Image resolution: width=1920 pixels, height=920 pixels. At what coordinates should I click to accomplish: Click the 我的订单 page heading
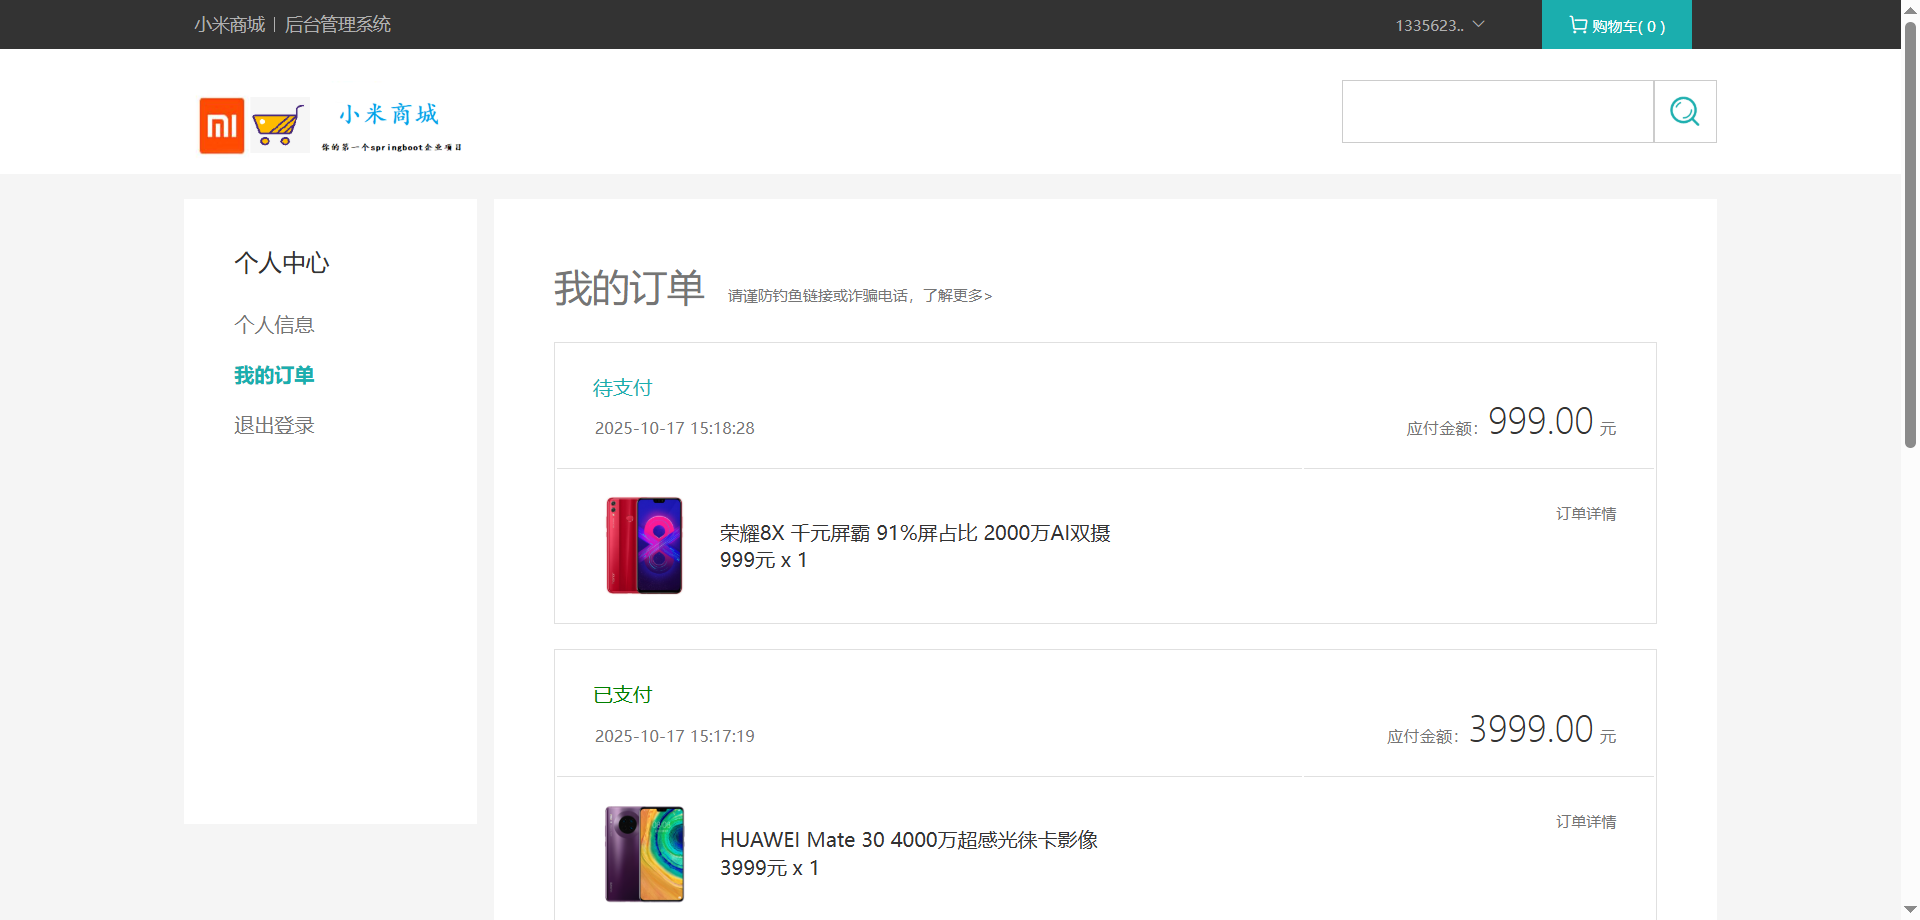[x=629, y=288]
